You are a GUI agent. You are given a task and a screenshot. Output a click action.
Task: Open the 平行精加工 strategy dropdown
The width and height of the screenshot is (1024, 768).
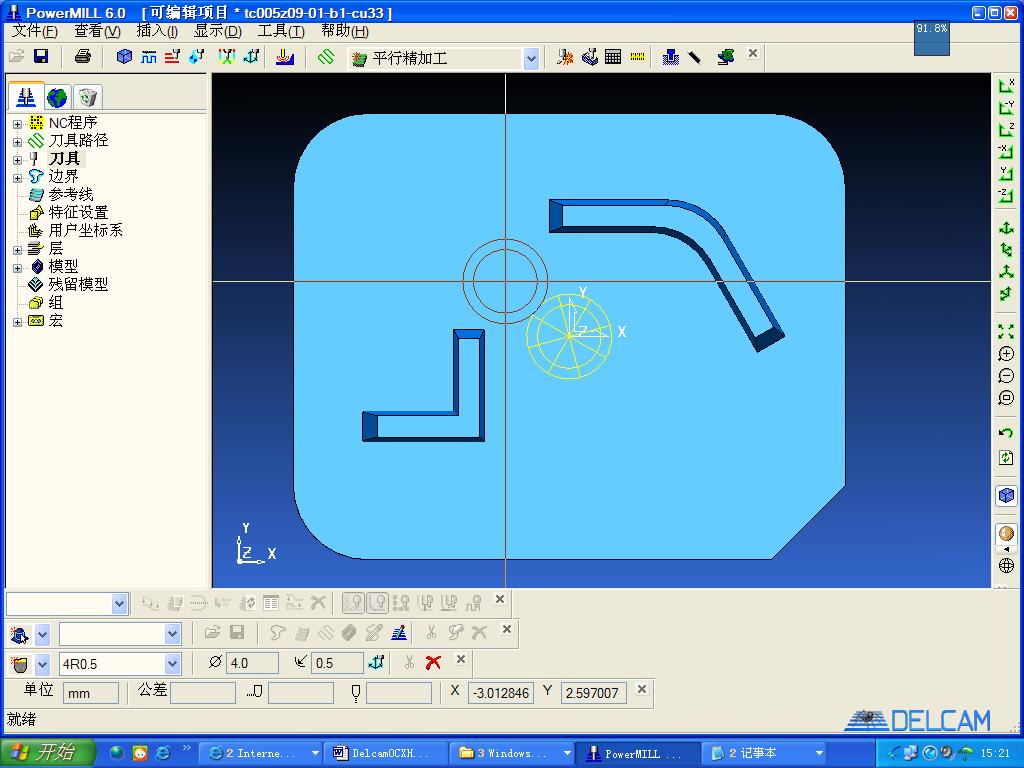531,59
